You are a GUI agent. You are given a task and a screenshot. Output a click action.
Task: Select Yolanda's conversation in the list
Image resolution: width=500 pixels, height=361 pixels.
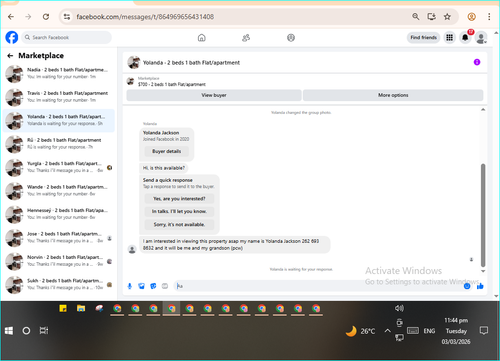pyautogui.click(x=59, y=120)
